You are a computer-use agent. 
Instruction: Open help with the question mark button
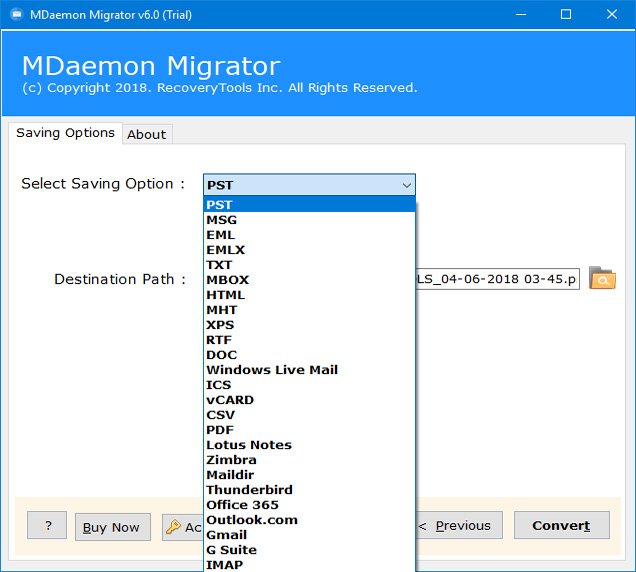47,525
